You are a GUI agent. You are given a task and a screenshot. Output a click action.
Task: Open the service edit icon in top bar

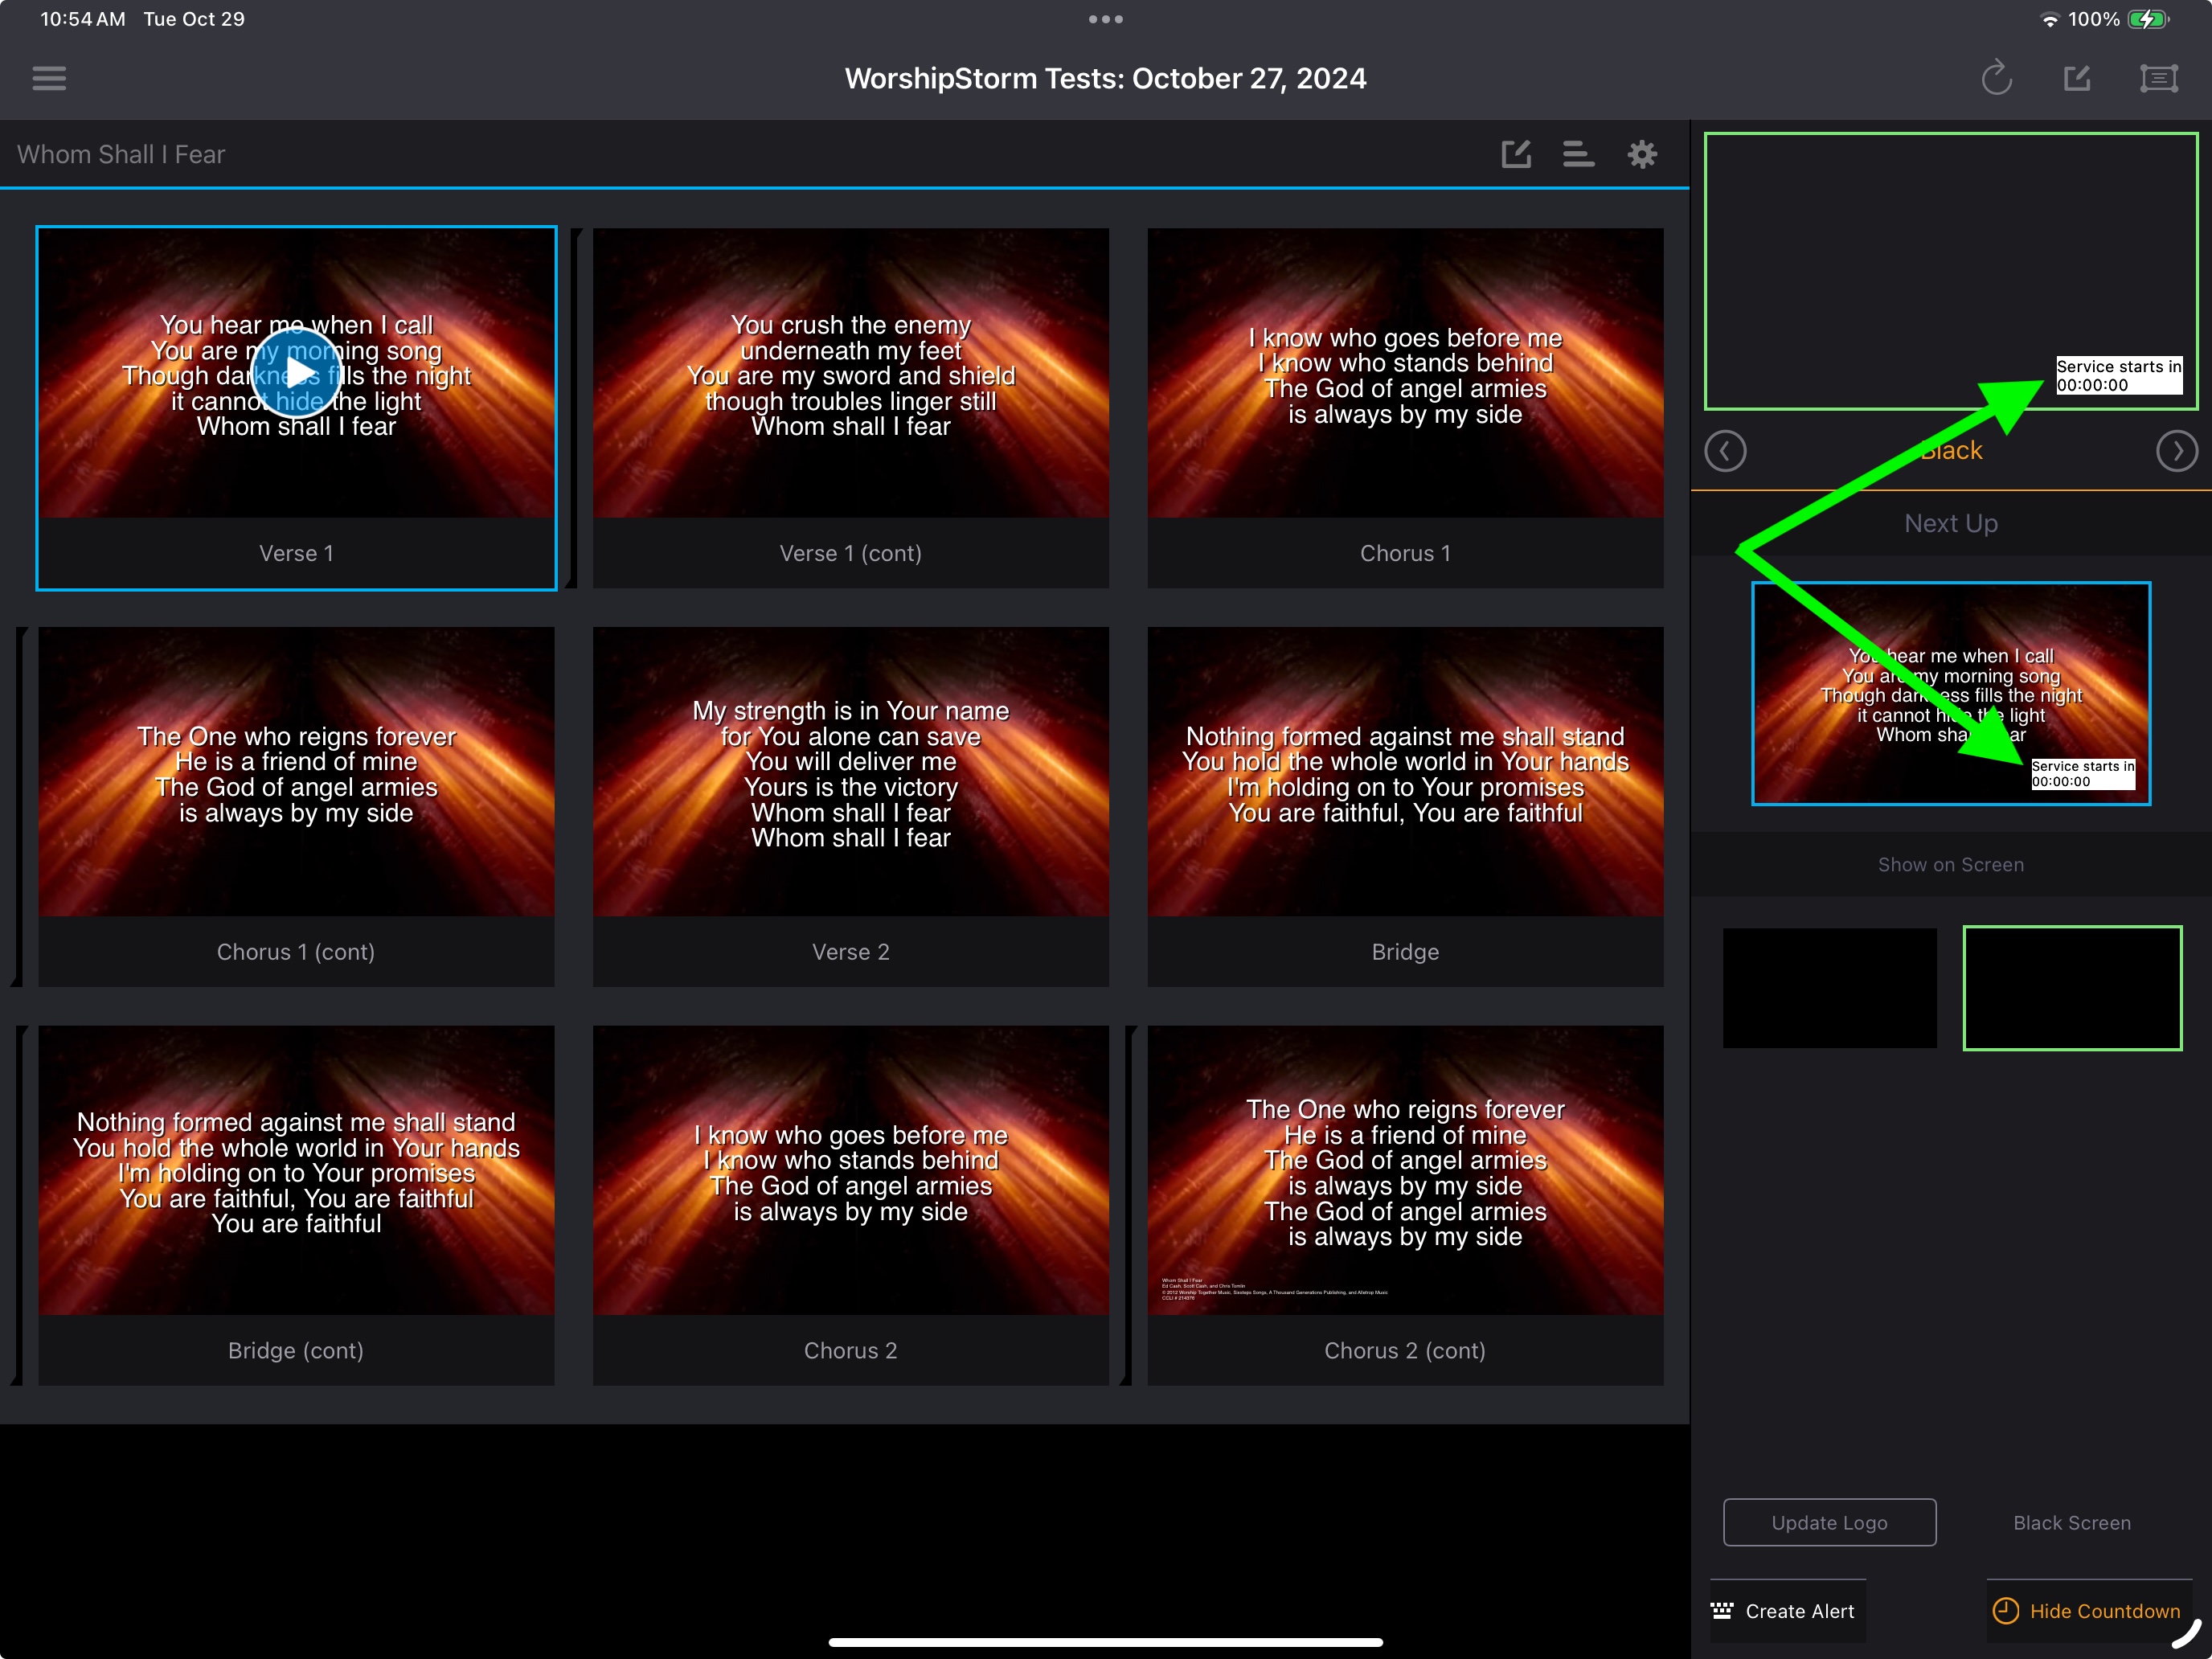(2077, 78)
